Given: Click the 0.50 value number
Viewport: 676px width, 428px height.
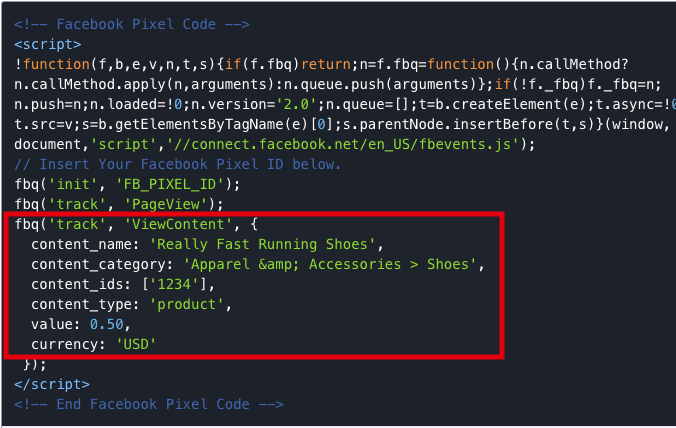Looking at the screenshot, I should point(106,324).
